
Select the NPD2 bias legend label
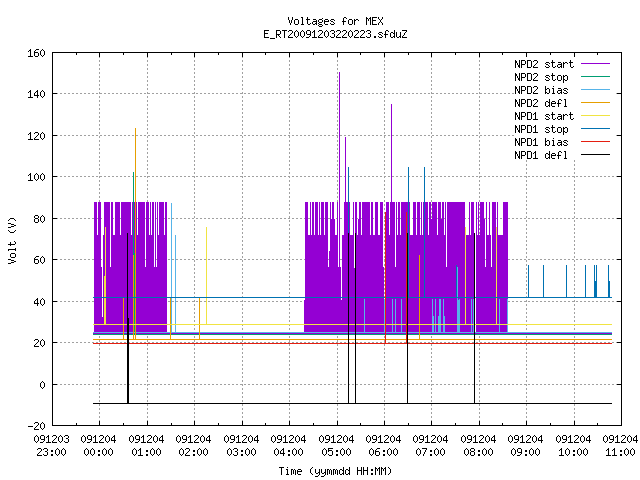tap(541, 90)
